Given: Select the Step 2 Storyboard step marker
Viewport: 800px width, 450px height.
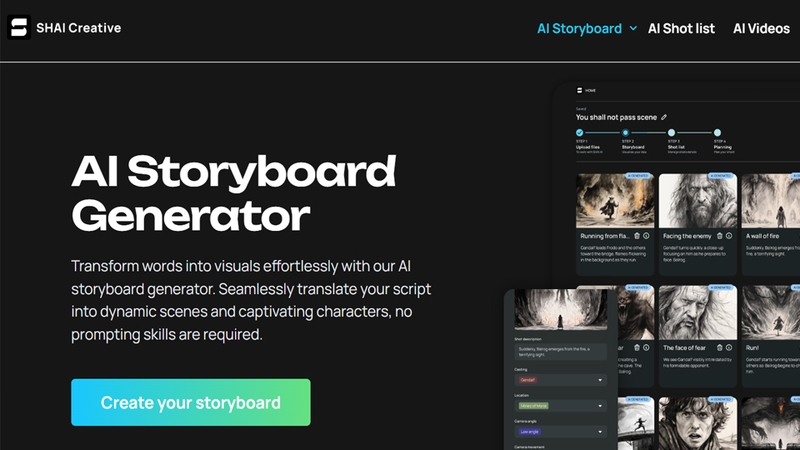Looking at the screenshot, I should (x=626, y=133).
